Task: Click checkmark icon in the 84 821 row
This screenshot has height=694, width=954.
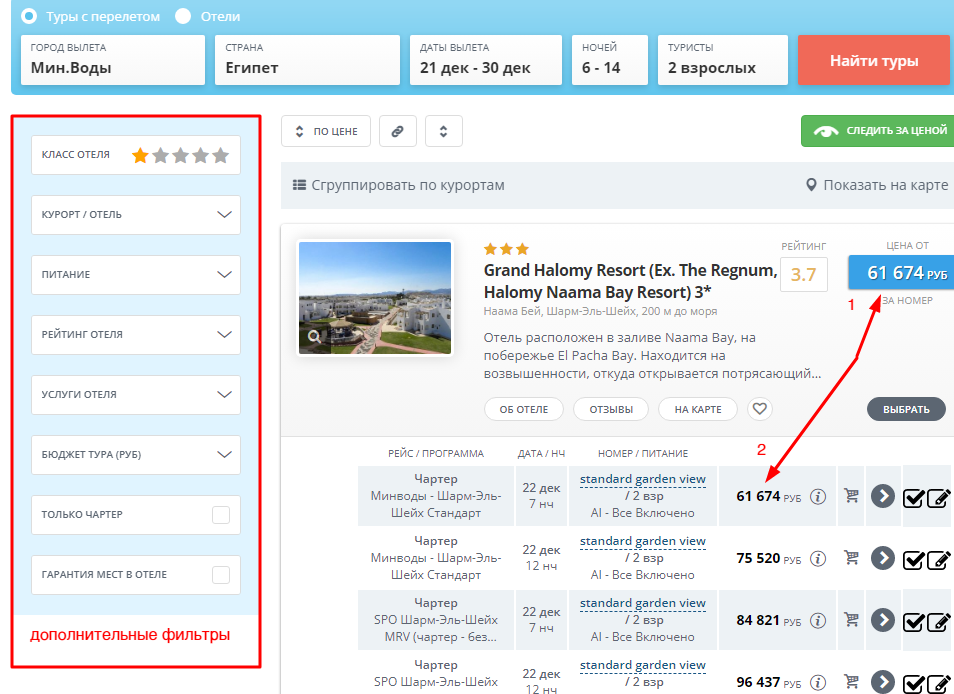Action: coord(913,621)
